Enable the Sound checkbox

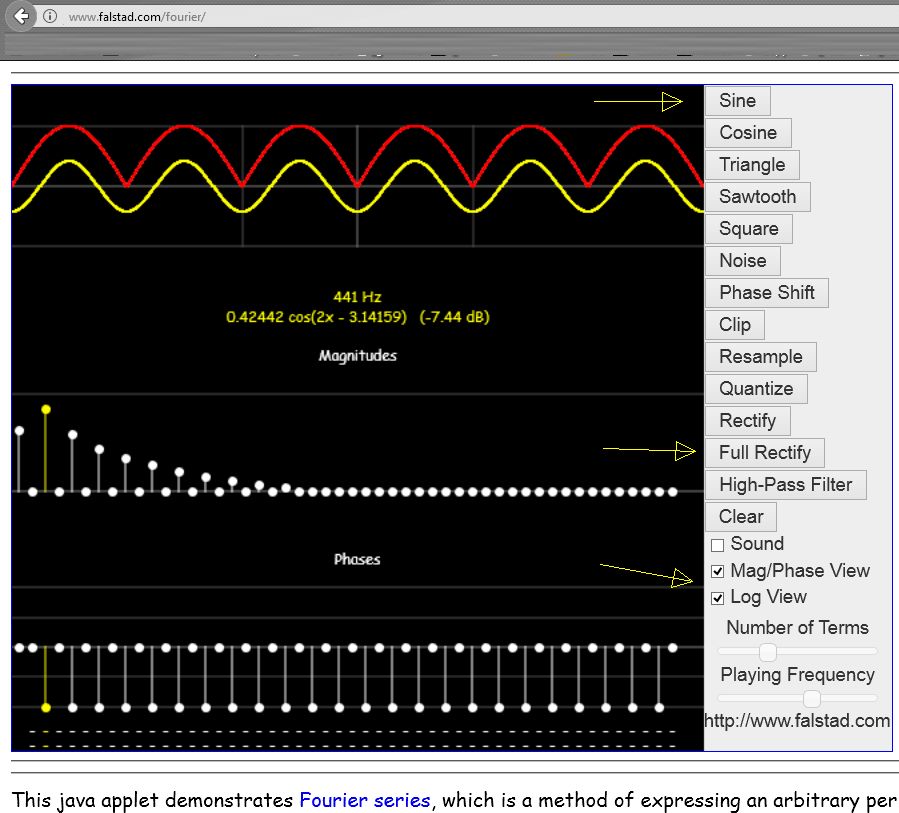coord(717,544)
